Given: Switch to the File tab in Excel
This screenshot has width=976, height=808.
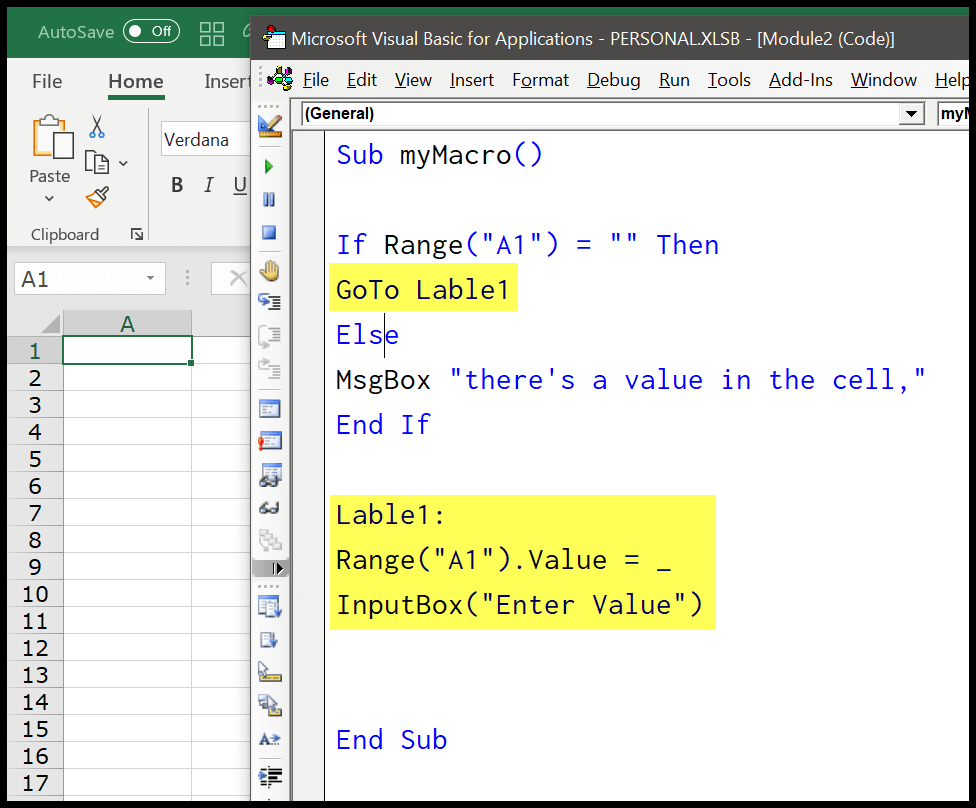Looking at the screenshot, I should tap(47, 82).
